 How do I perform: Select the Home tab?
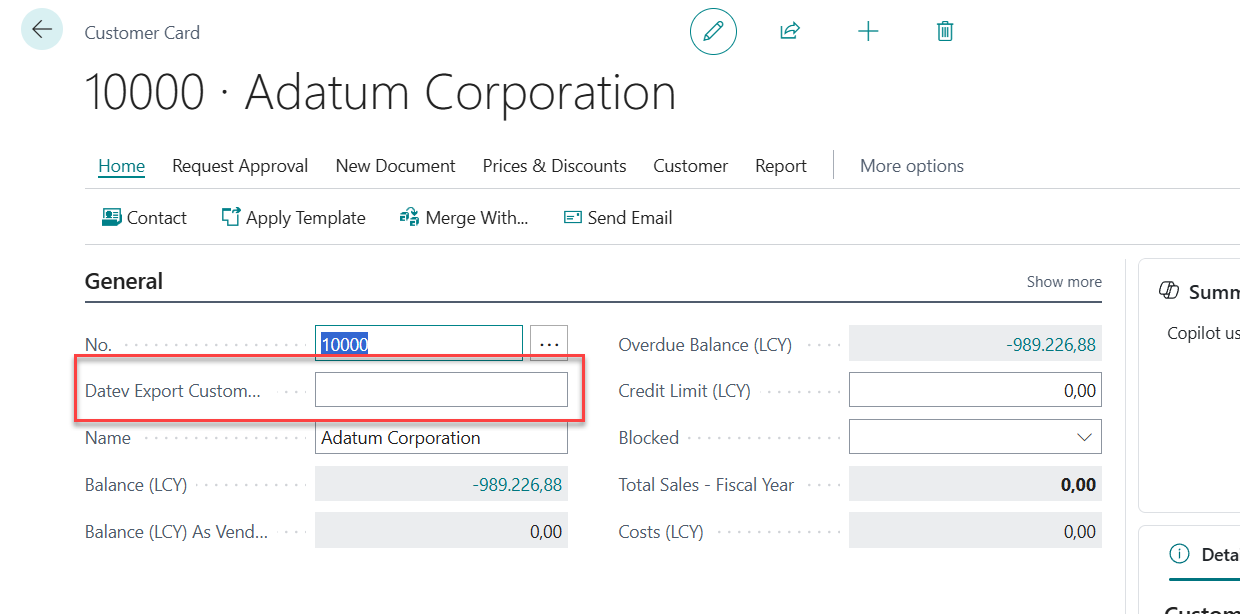click(121, 166)
